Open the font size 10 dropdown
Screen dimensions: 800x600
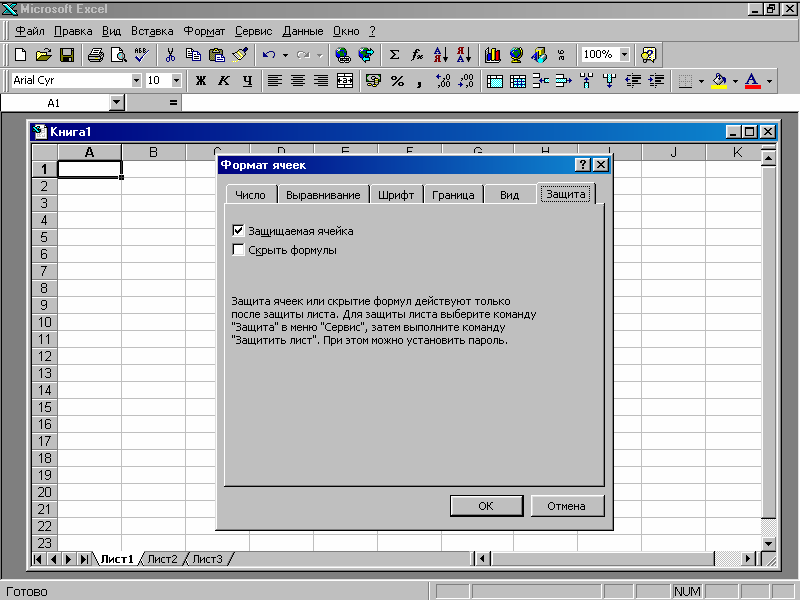tap(176, 80)
